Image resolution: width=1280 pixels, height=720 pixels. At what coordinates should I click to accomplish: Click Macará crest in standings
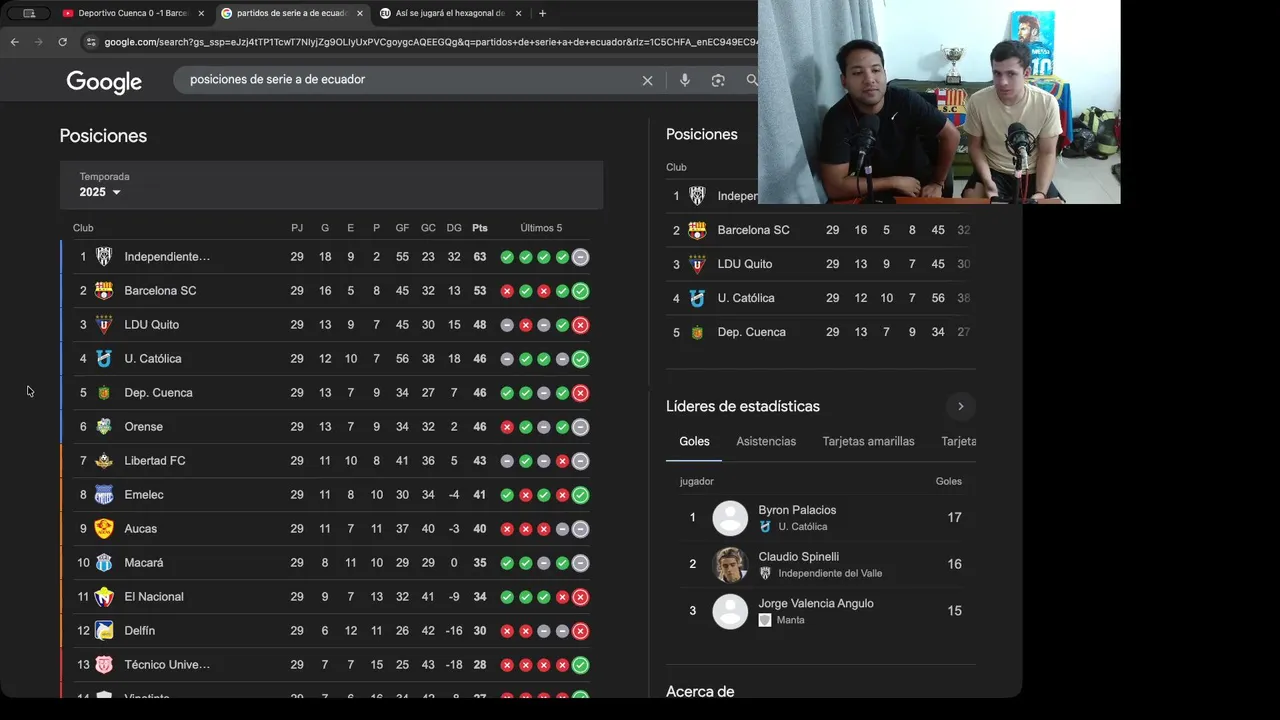(x=104, y=563)
